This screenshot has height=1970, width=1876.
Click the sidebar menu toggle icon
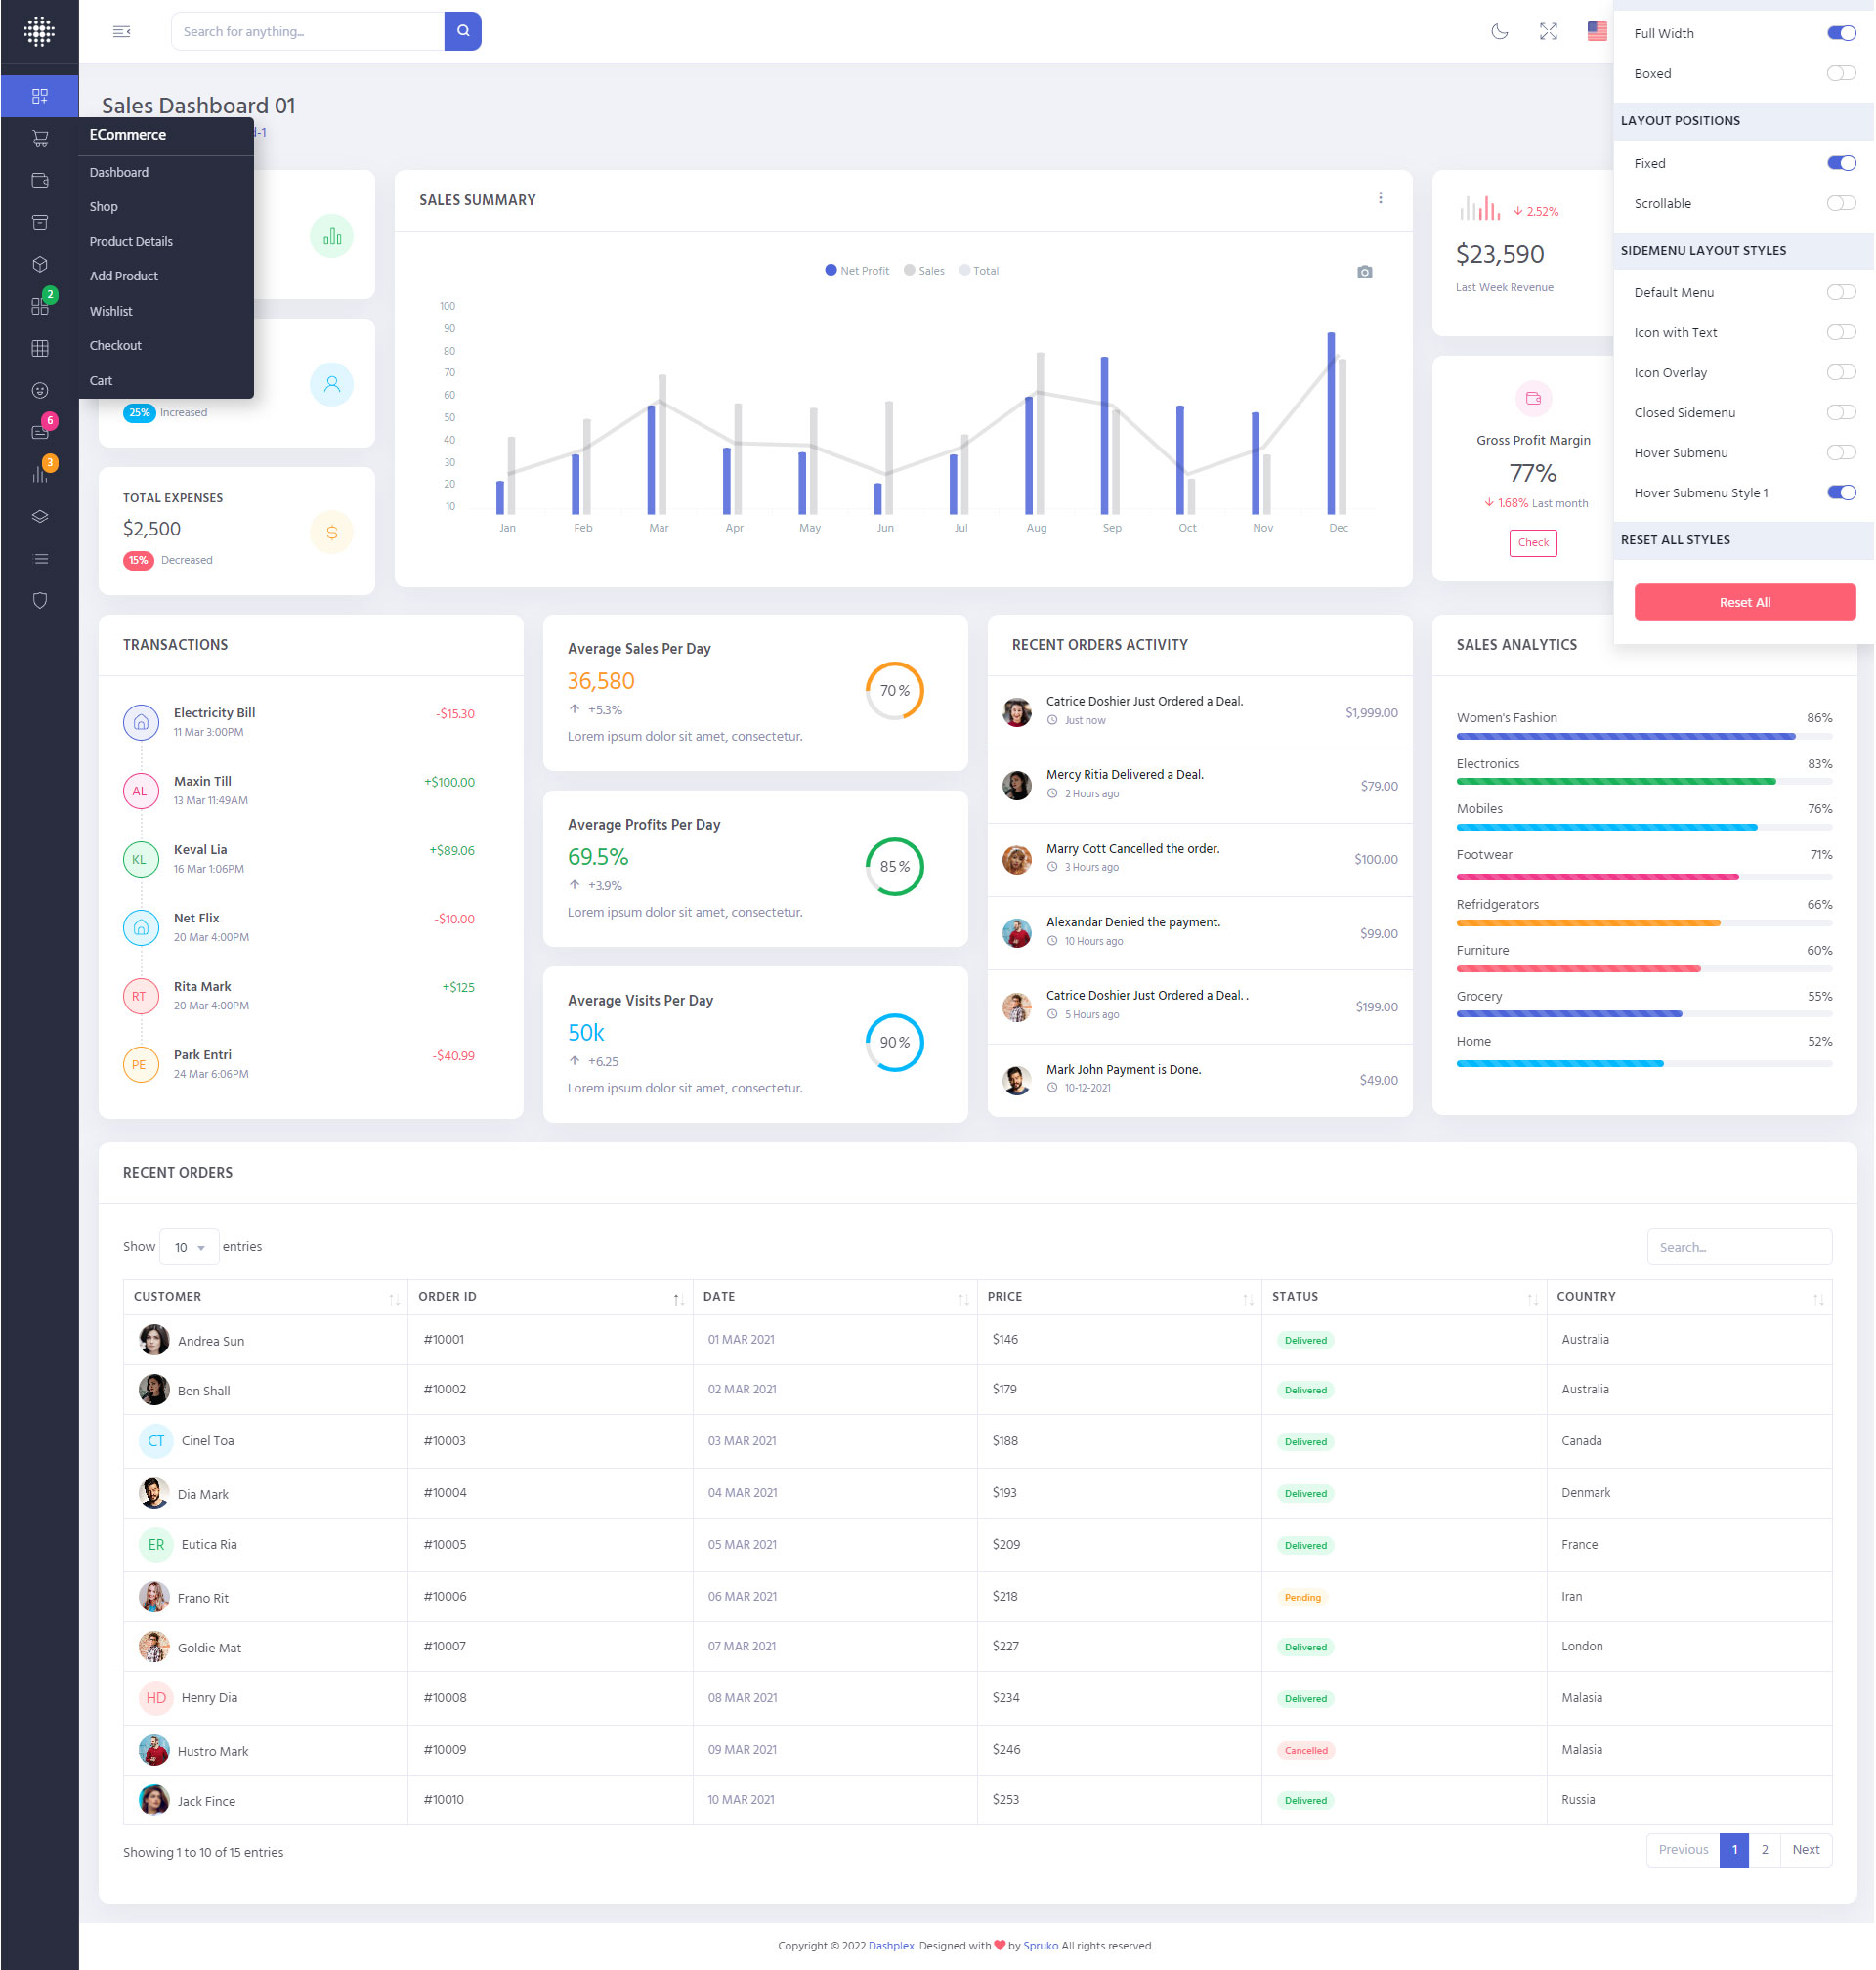(x=122, y=31)
